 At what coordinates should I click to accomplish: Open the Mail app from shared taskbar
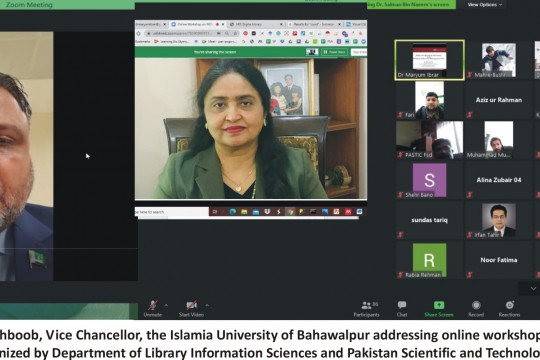(x=256, y=212)
